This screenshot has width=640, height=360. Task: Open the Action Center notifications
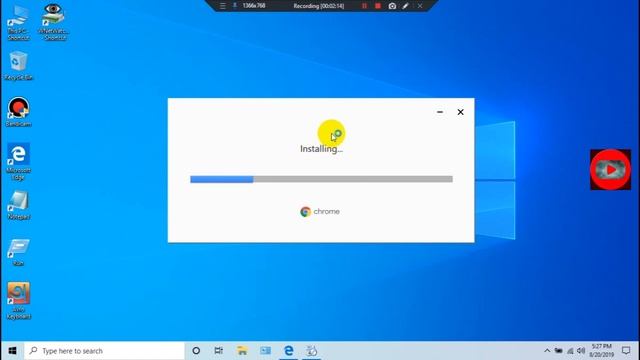tap(626, 351)
